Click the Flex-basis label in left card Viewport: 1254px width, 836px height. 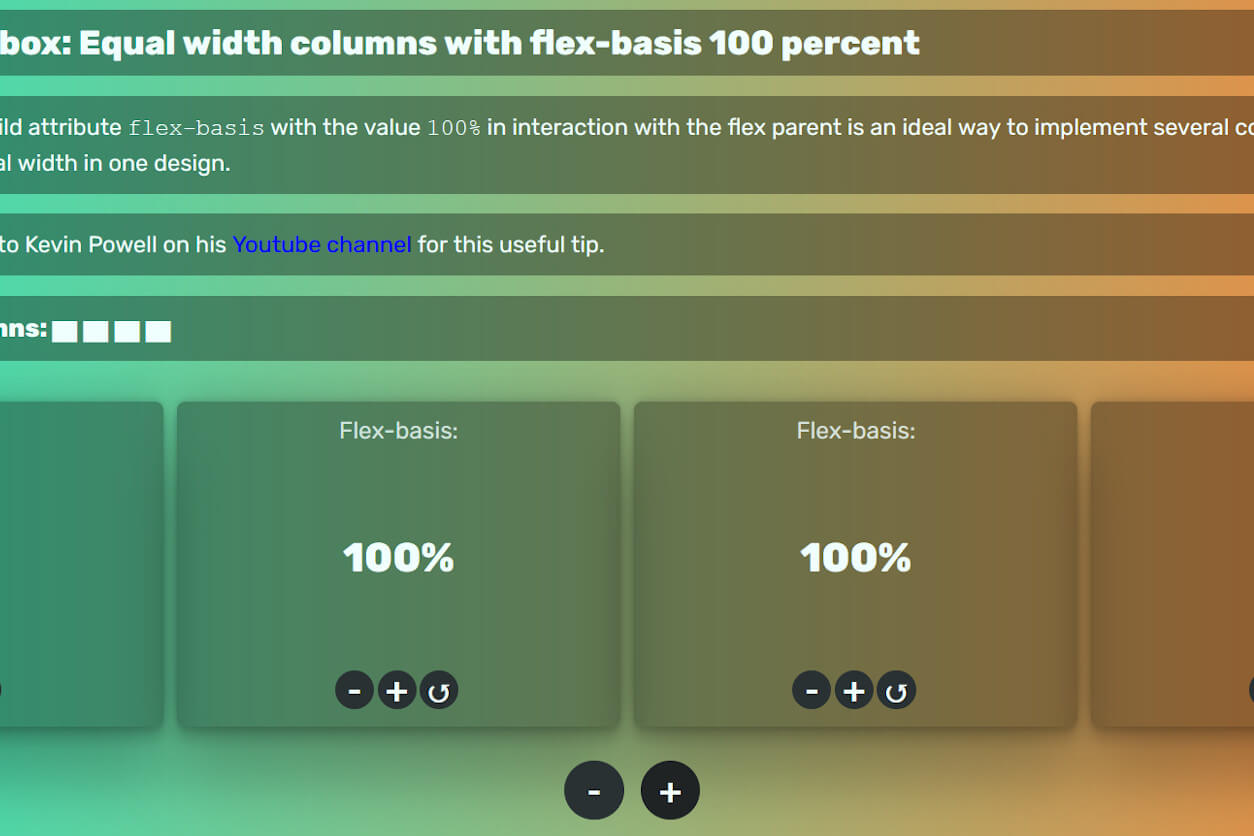(x=399, y=431)
